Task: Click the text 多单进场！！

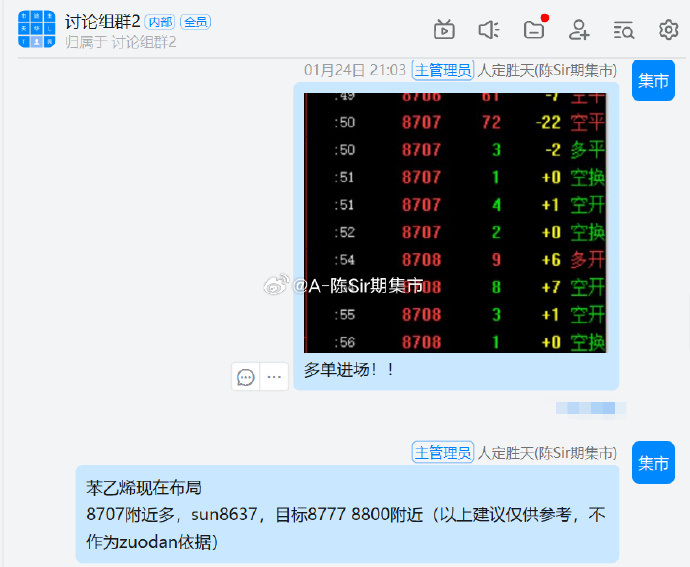Action: [x=349, y=370]
